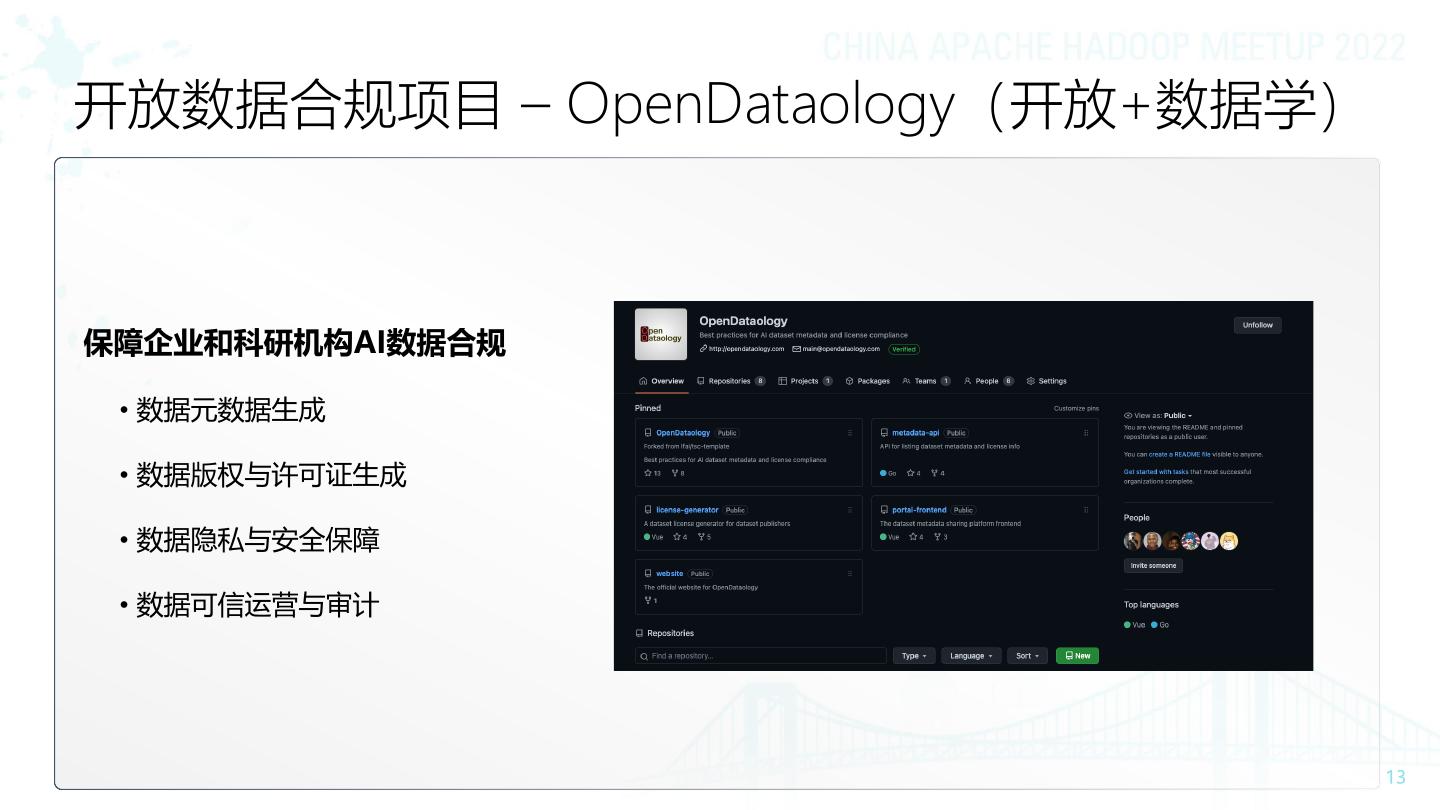Image resolution: width=1440 pixels, height=810 pixels.
Task: Open the People tab
Action: [989, 381]
